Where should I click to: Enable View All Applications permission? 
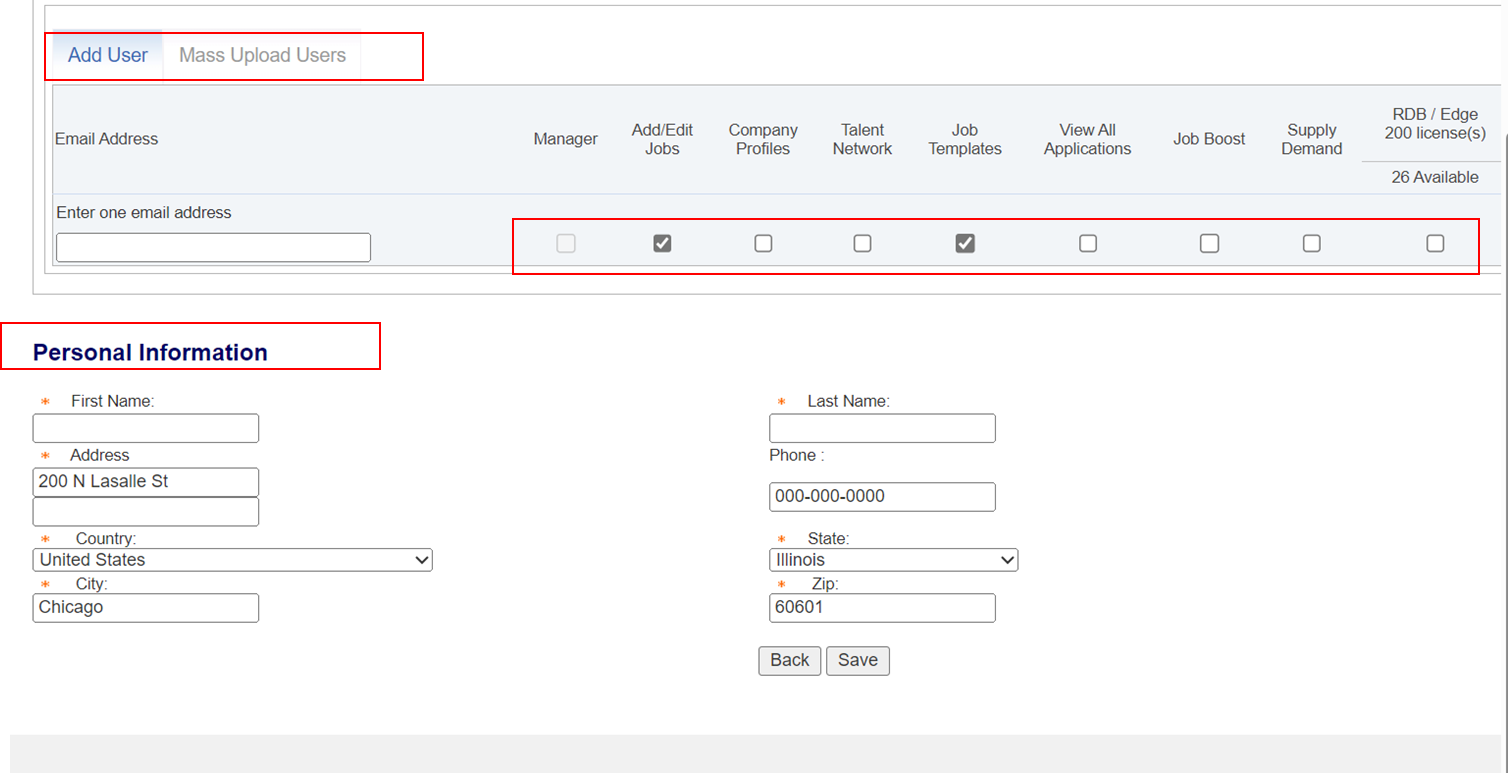coord(1088,243)
